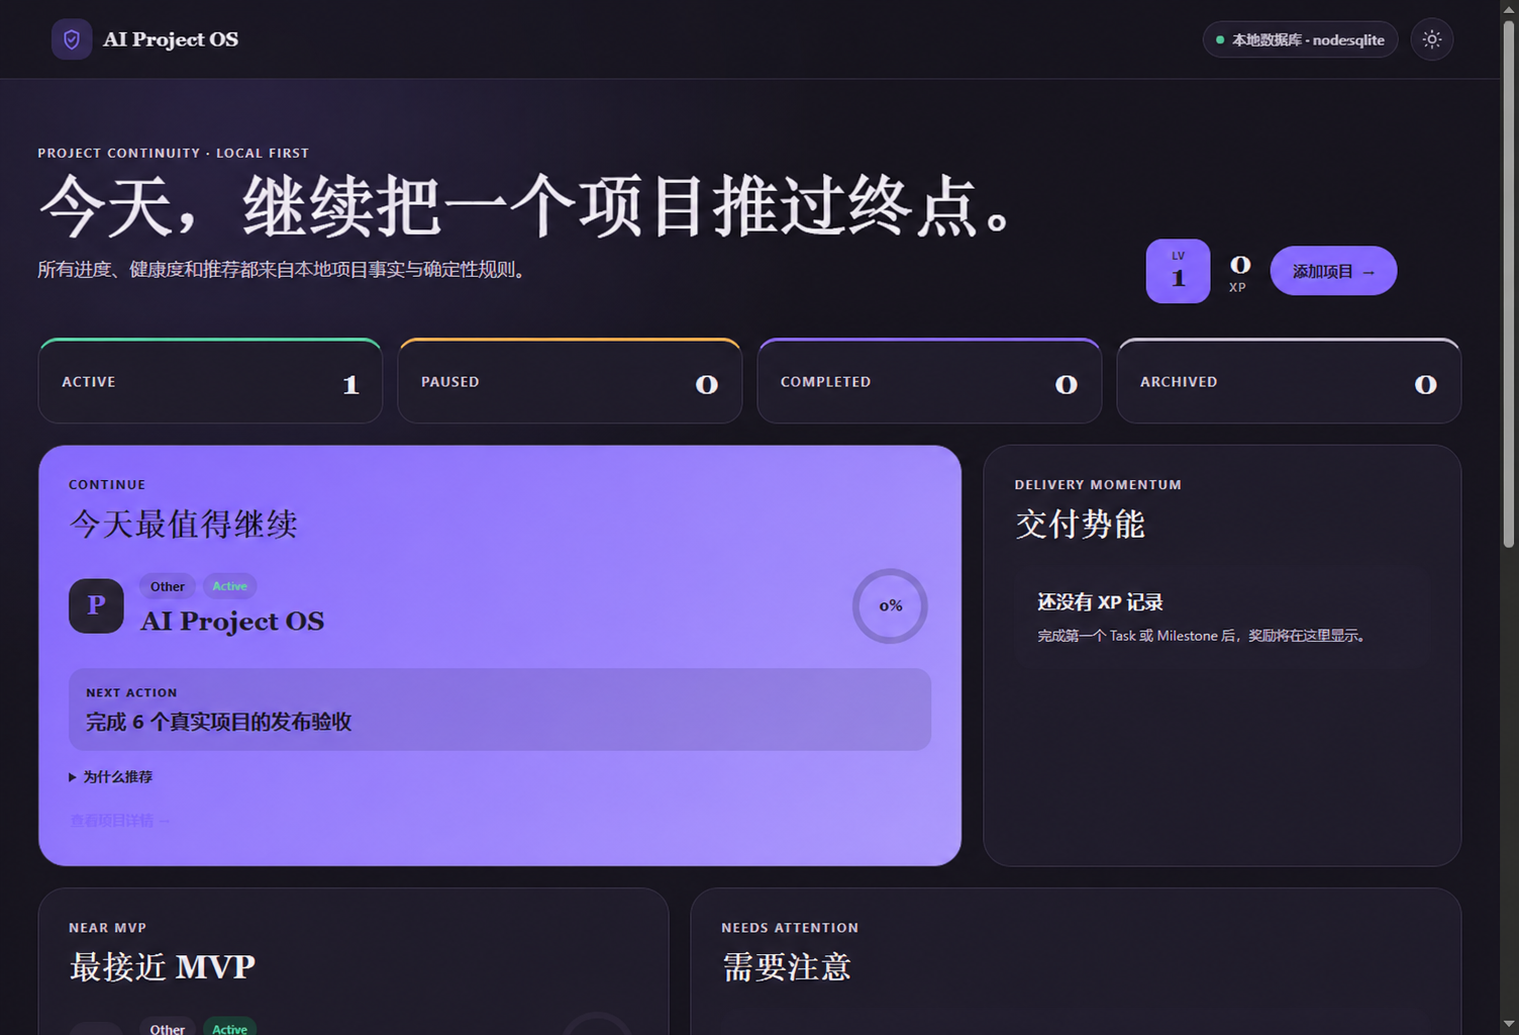Select the PAUSED projects stat card

[570, 381]
